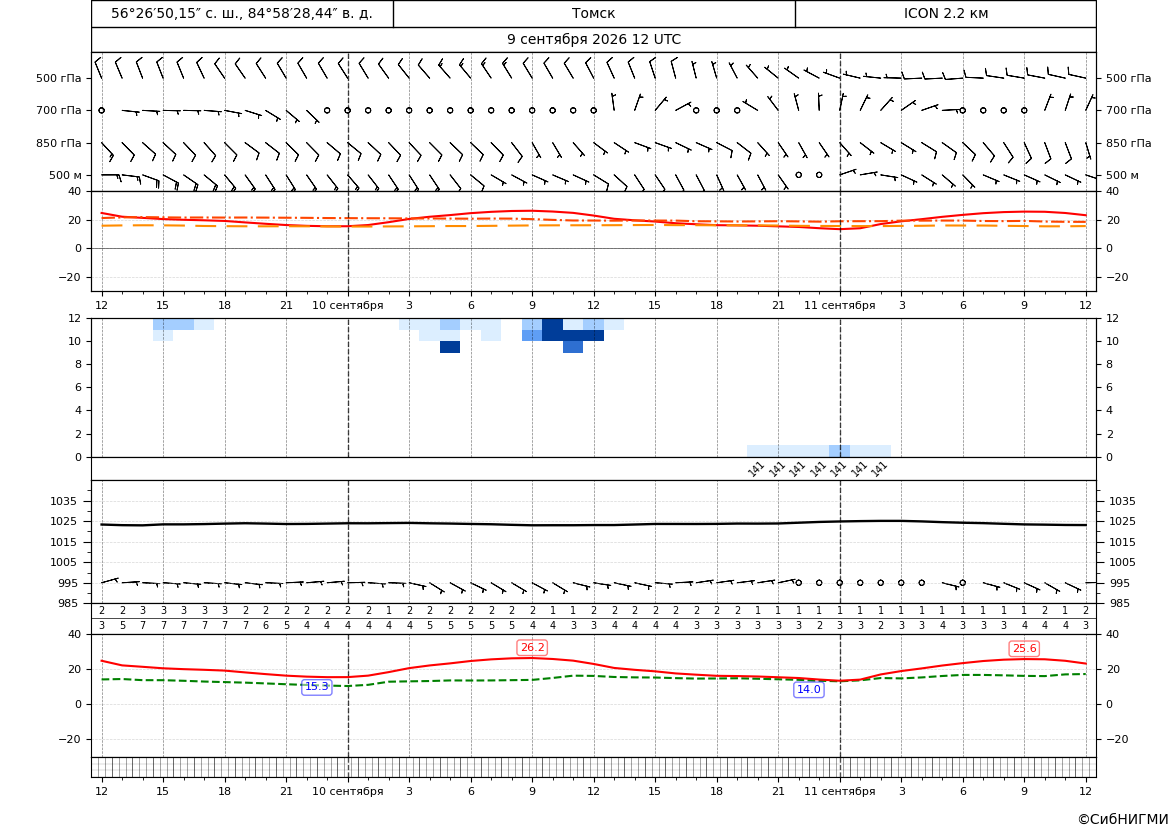
Task: Click the 26.2 maximum temperature label
Action: coord(532,647)
